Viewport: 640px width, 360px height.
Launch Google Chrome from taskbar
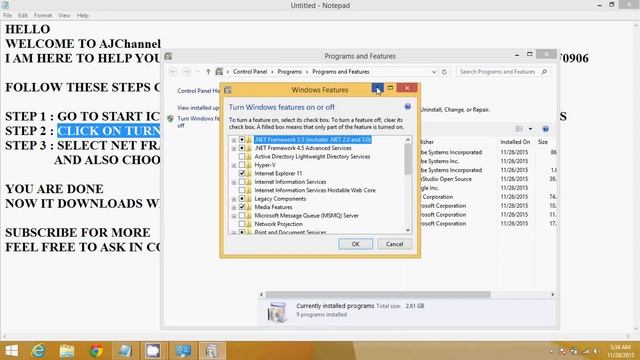click(96, 351)
